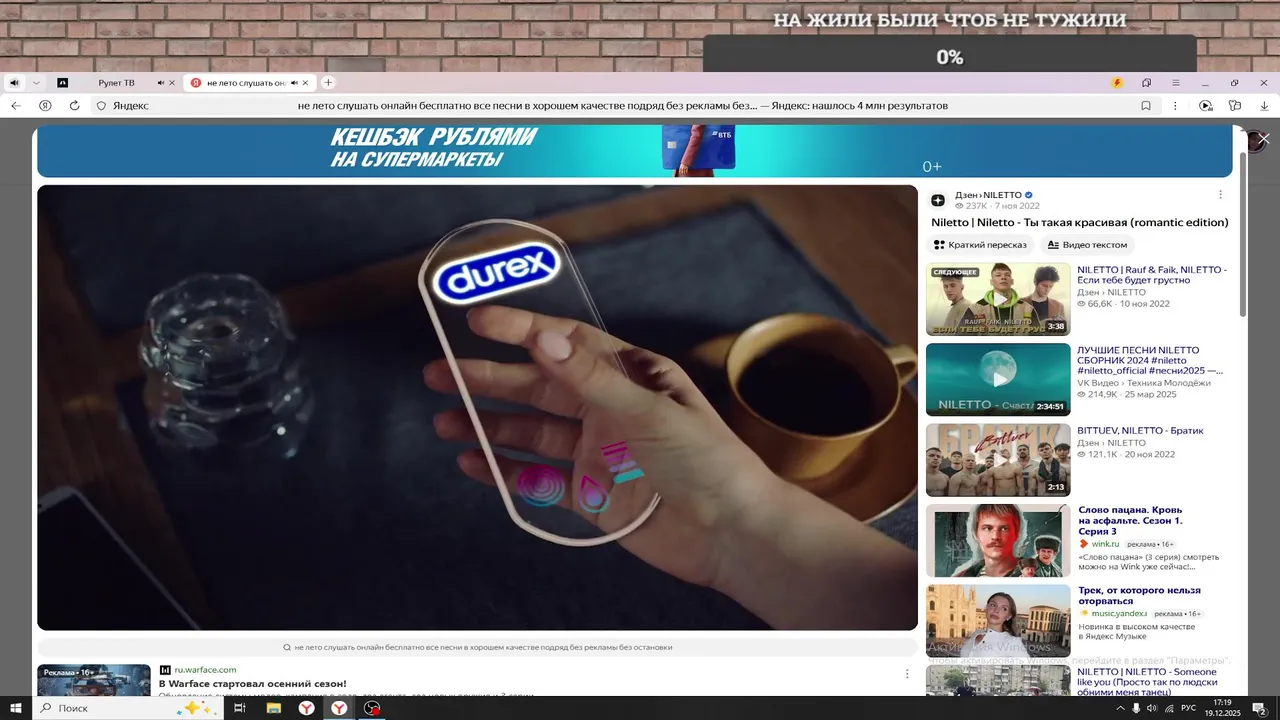Open File Explorer from the taskbar

point(273,708)
